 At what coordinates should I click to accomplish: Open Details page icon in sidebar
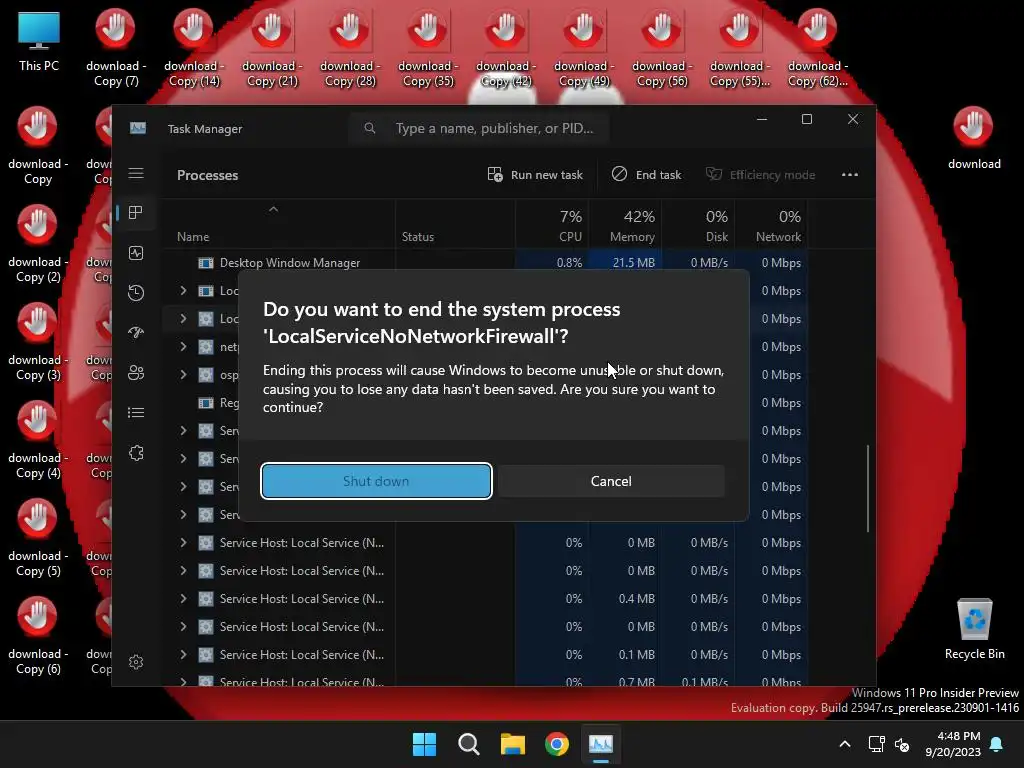point(136,413)
